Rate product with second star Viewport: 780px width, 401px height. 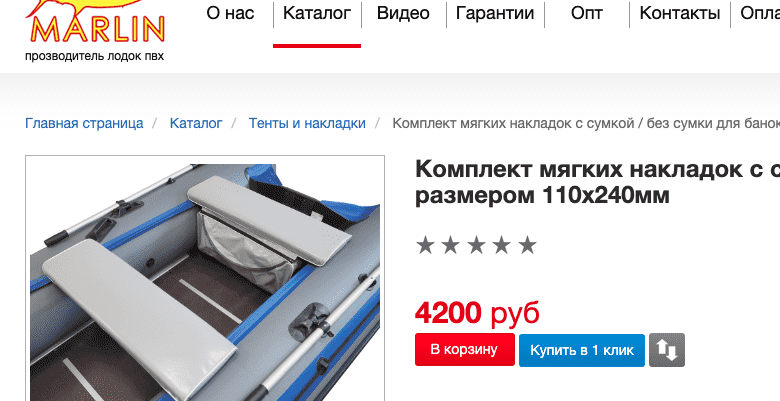click(451, 245)
